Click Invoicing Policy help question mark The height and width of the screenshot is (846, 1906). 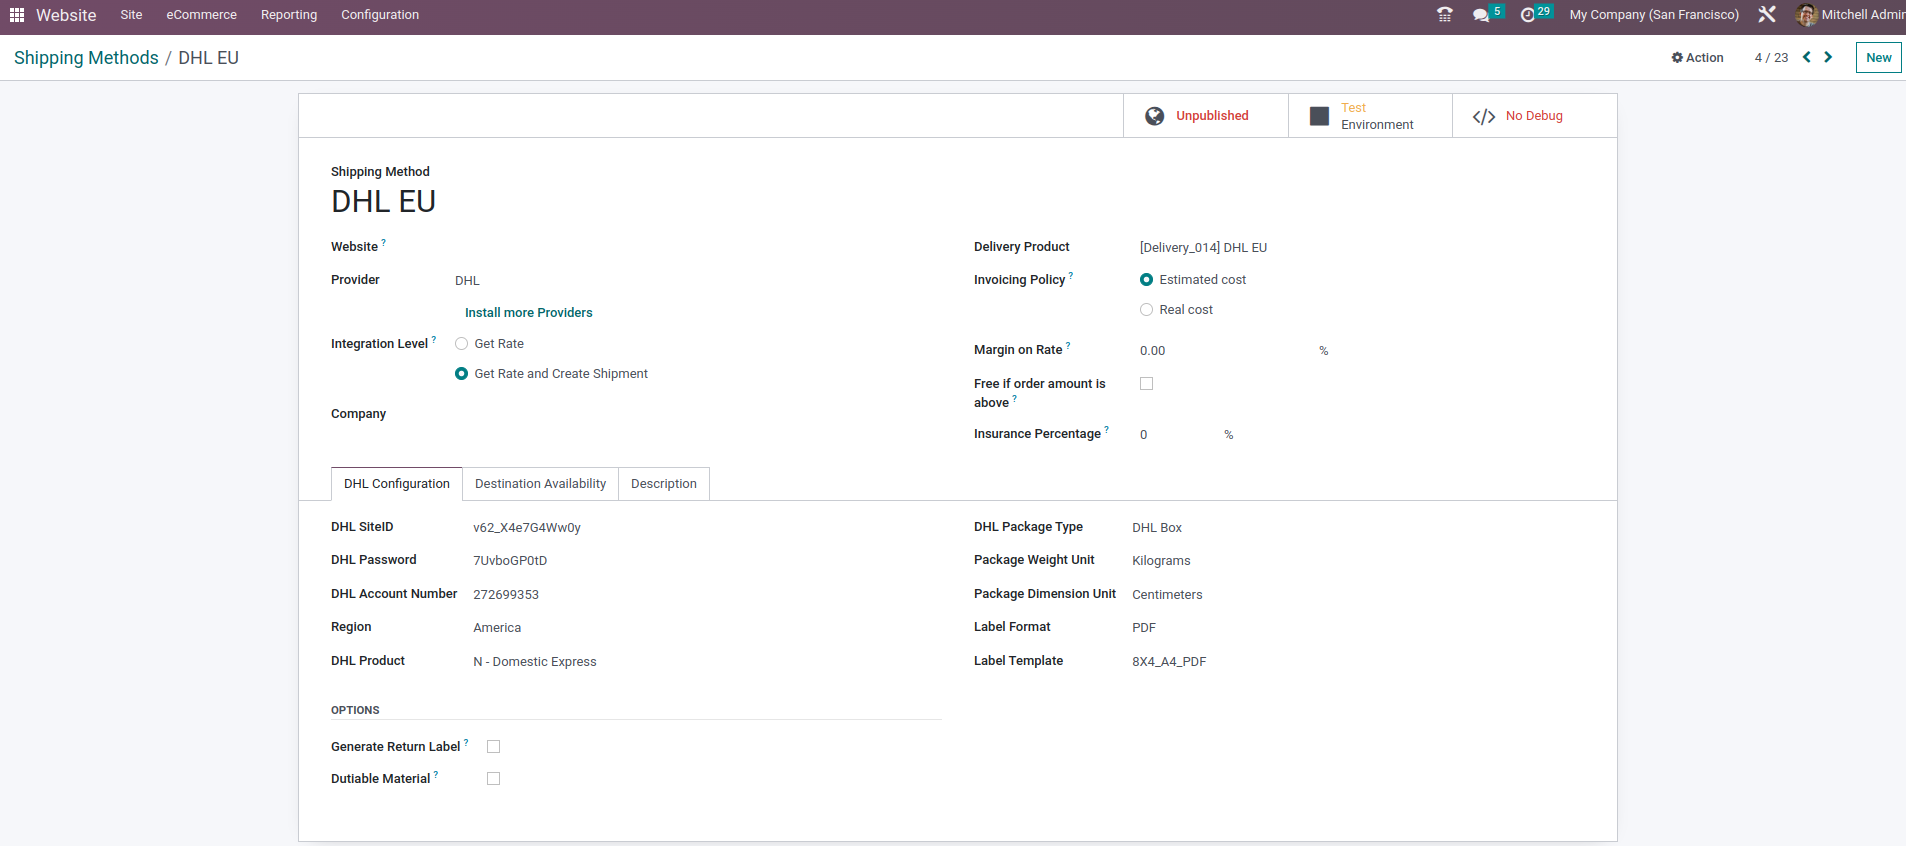[1071, 276]
